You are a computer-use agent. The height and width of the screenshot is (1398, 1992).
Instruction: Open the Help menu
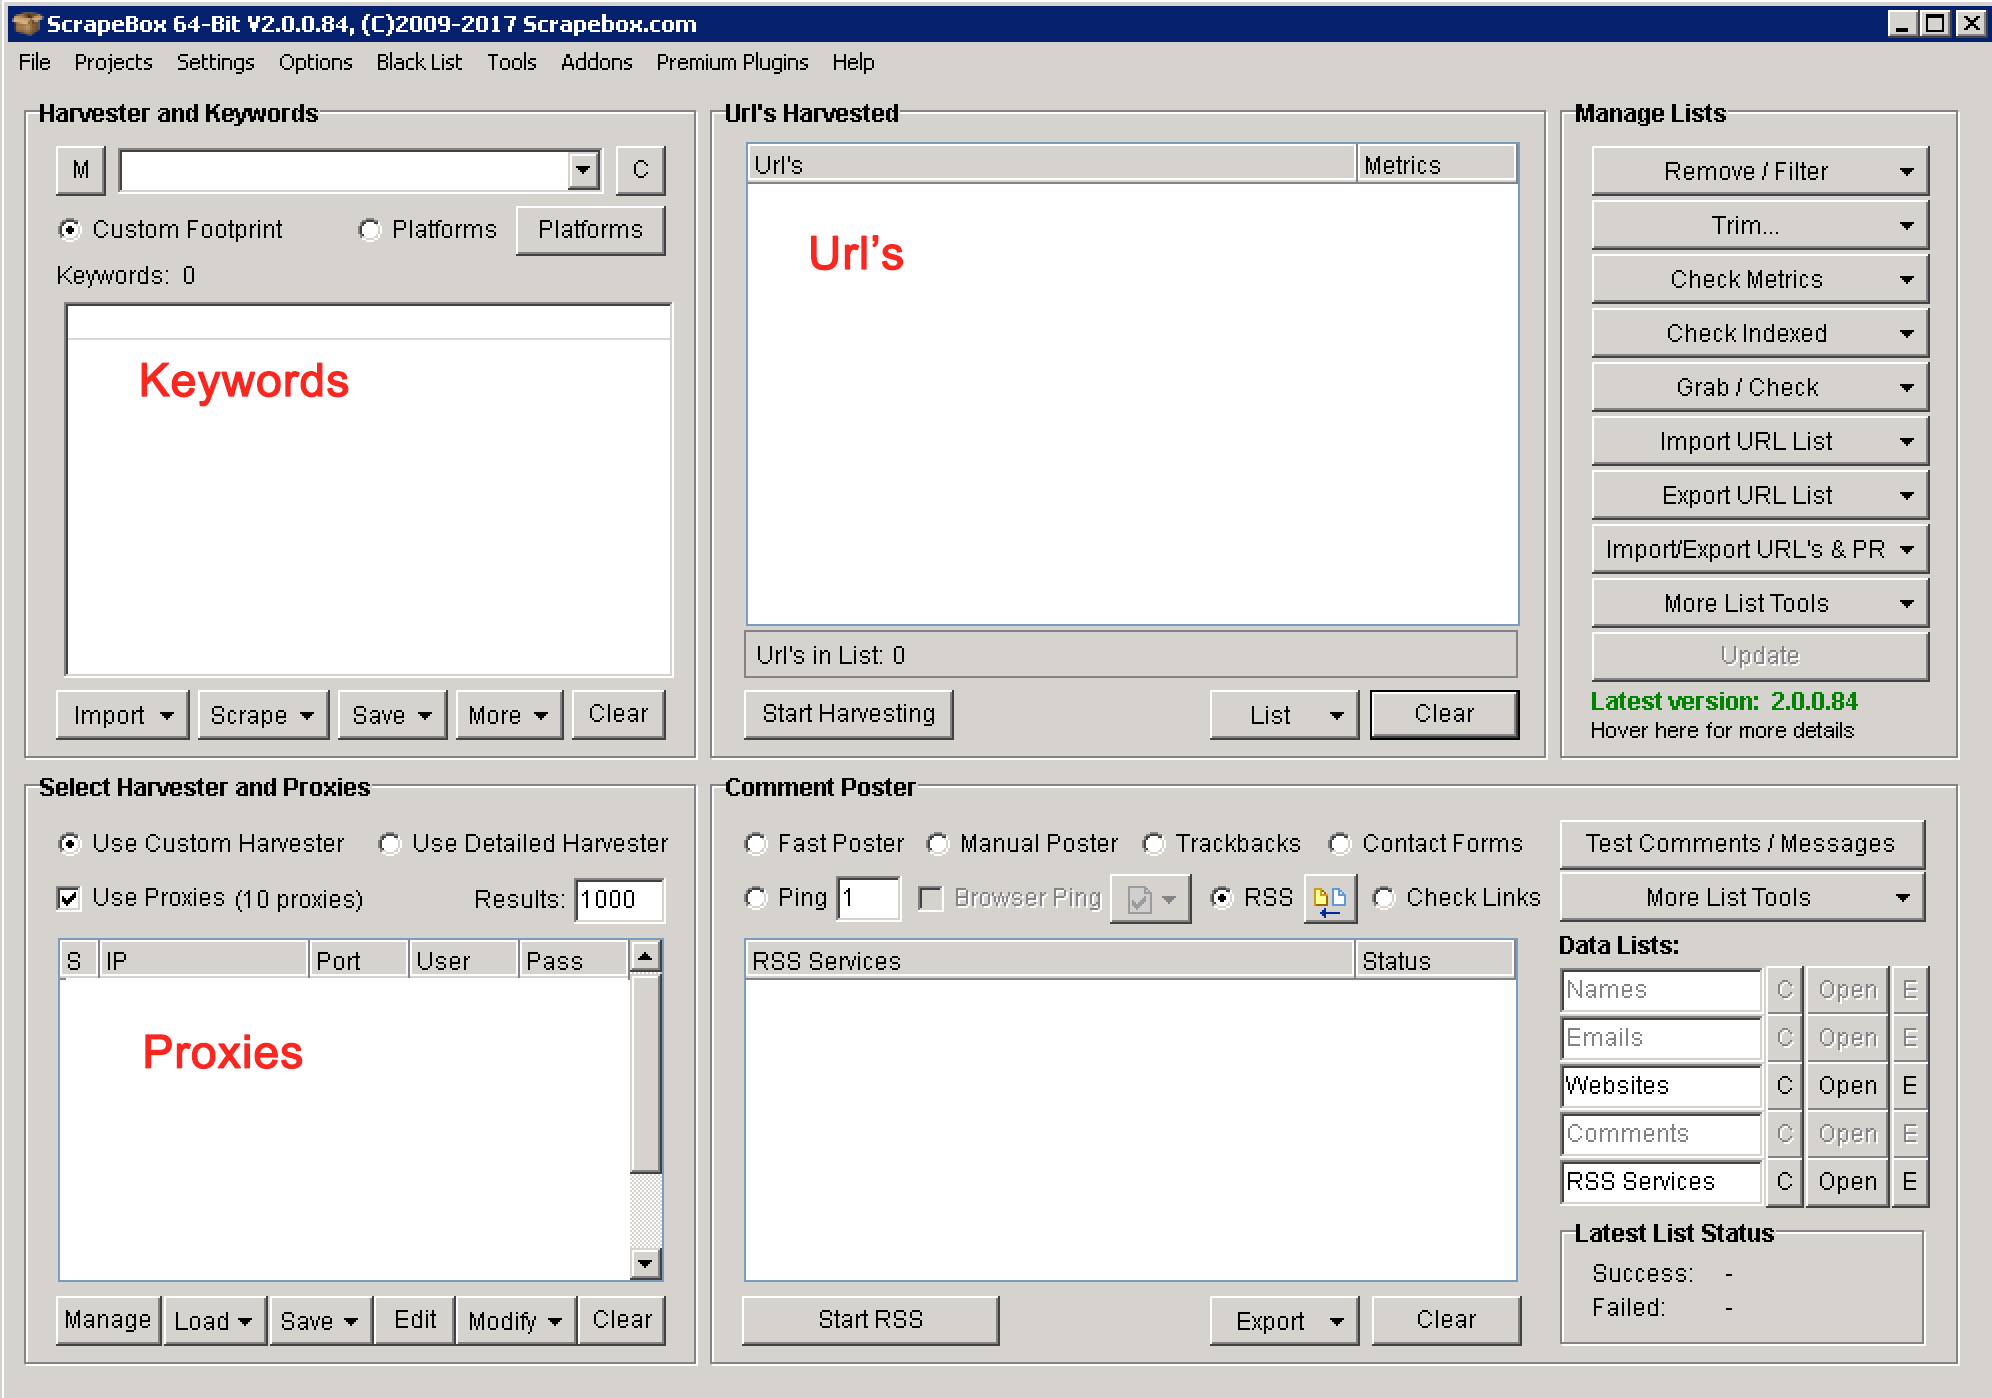coord(853,62)
